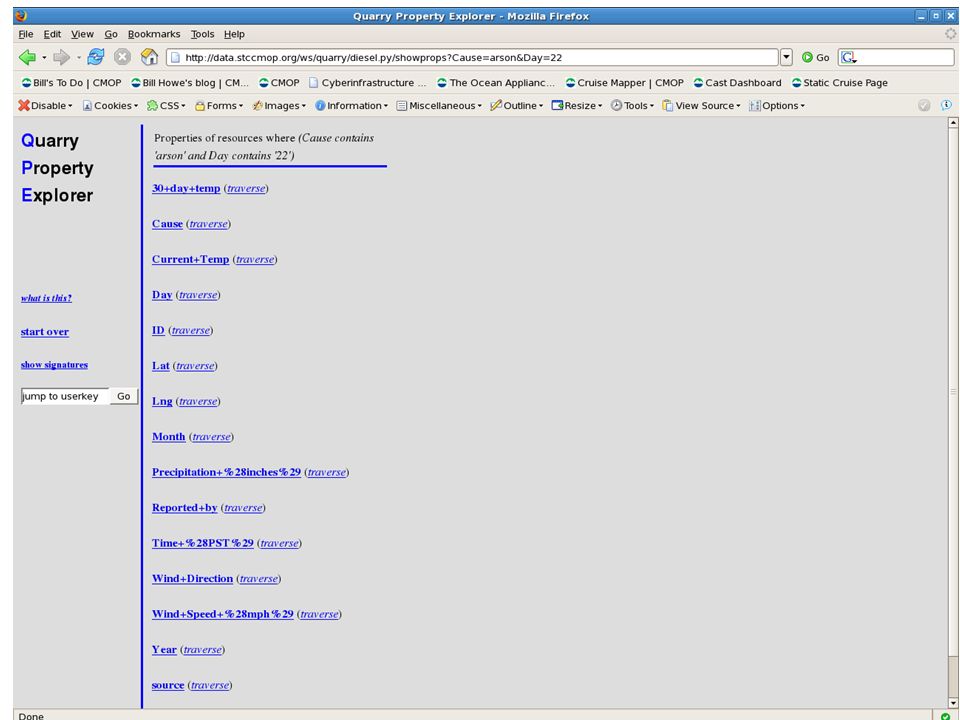Expand the Back button history dropdown

[x=44, y=58]
